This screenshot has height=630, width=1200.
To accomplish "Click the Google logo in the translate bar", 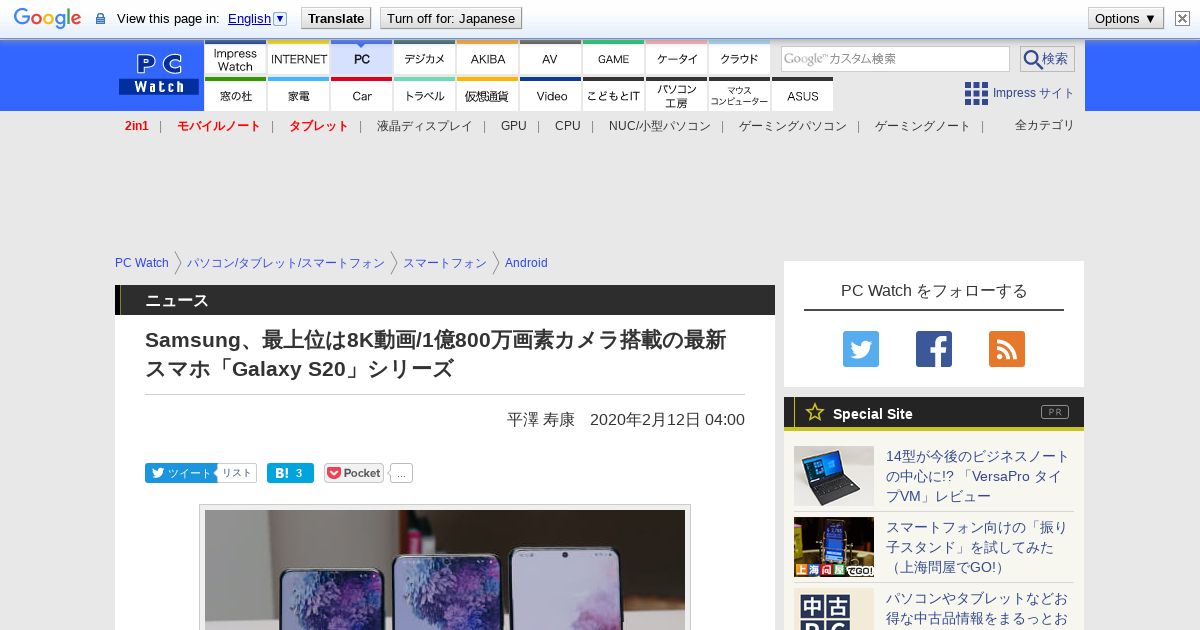I will [x=47, y=18].
